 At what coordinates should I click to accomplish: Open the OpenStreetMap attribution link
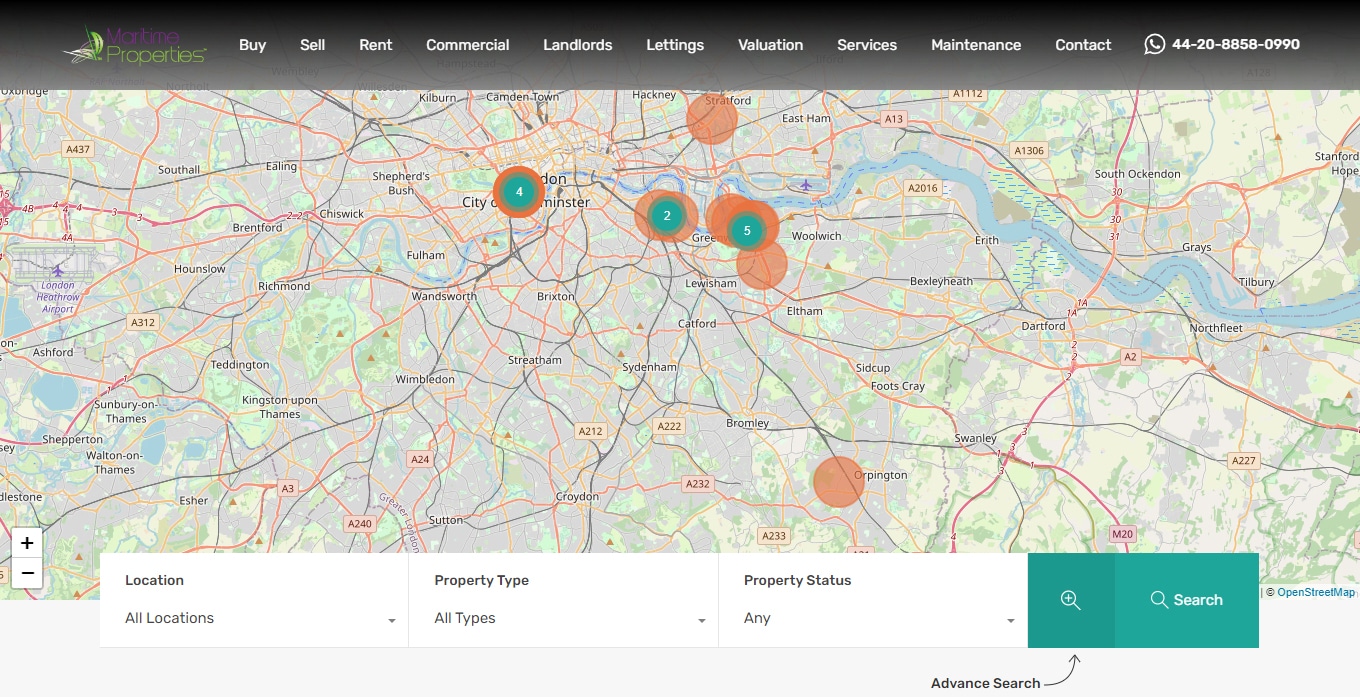[x=1316, y=592]
